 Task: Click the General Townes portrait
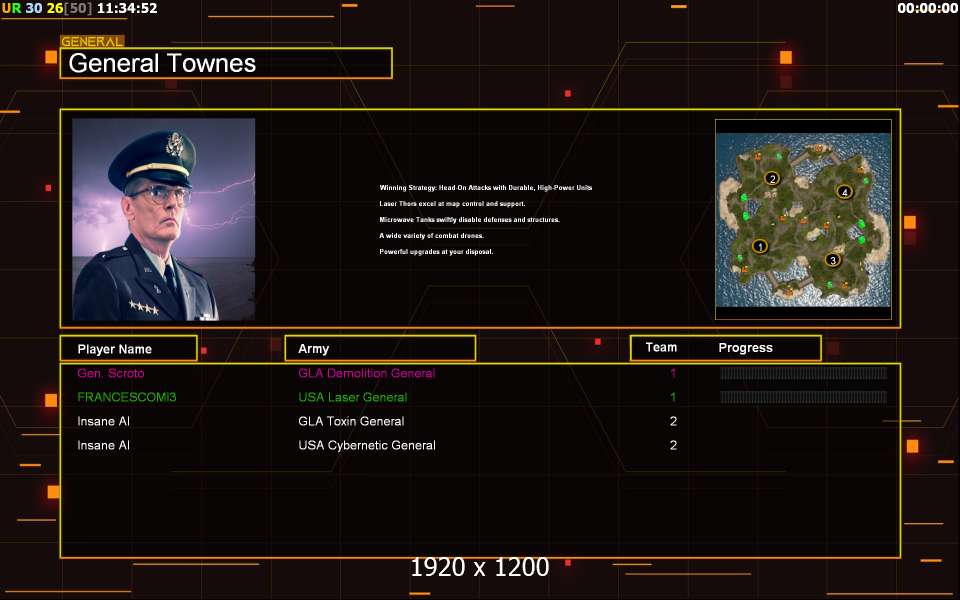(163, 219)
